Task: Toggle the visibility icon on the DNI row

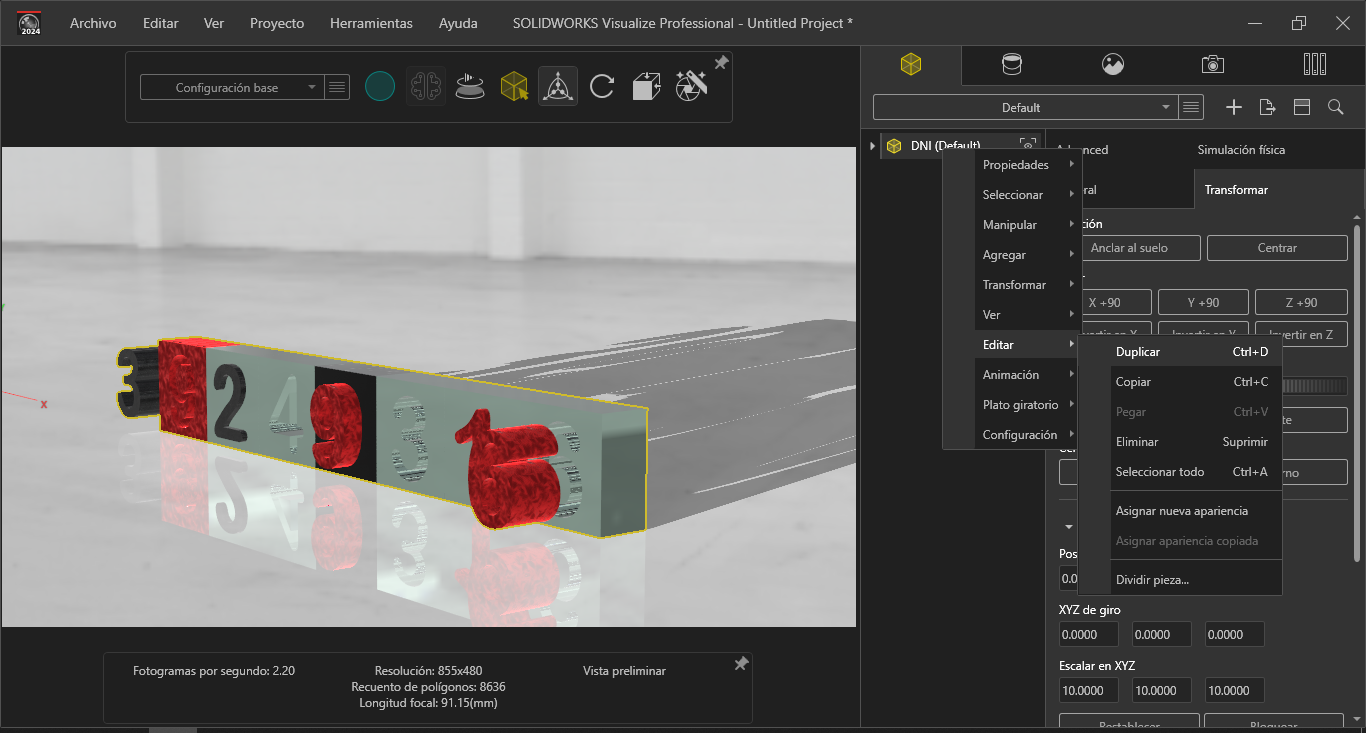Action: [x=1027, y=145]
